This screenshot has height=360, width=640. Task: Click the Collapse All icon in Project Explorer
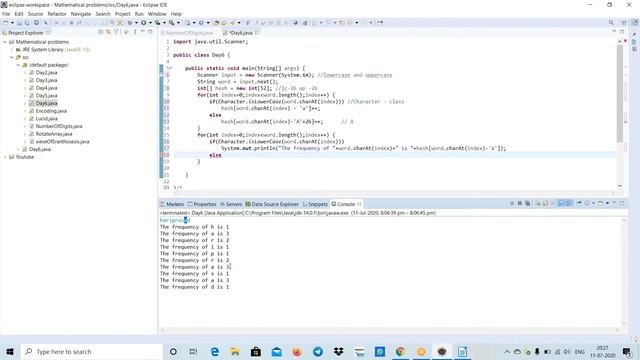[101, 32]
